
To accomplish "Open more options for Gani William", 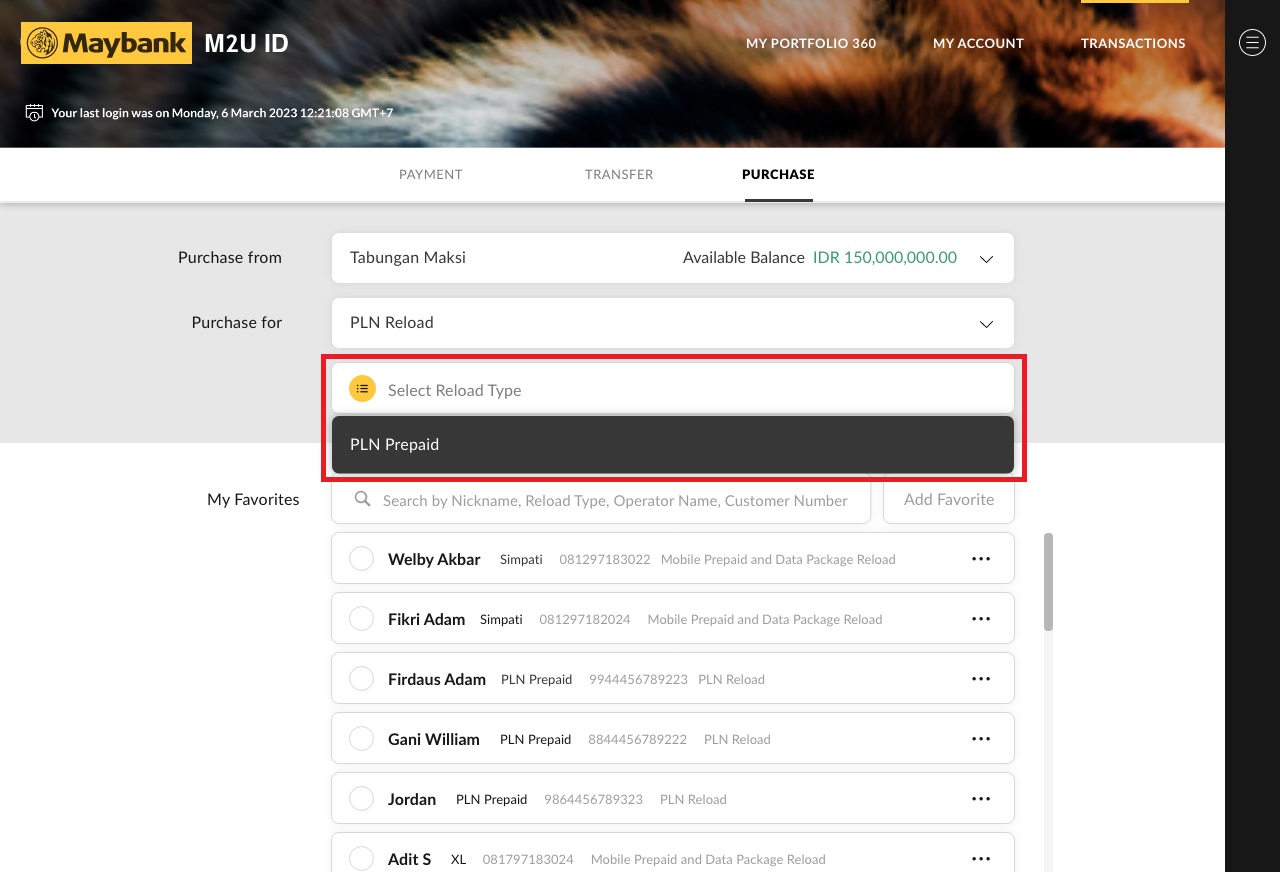I will [981, 739].
